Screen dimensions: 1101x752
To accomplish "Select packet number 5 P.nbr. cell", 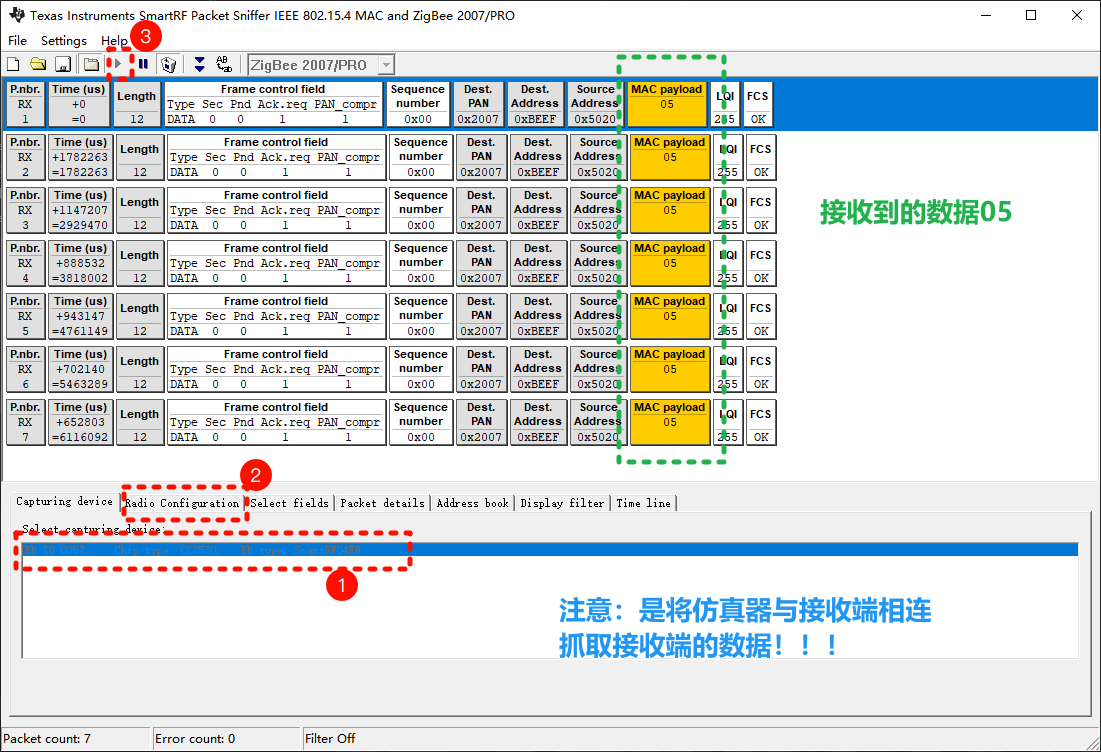I will [x=25, y=316].
